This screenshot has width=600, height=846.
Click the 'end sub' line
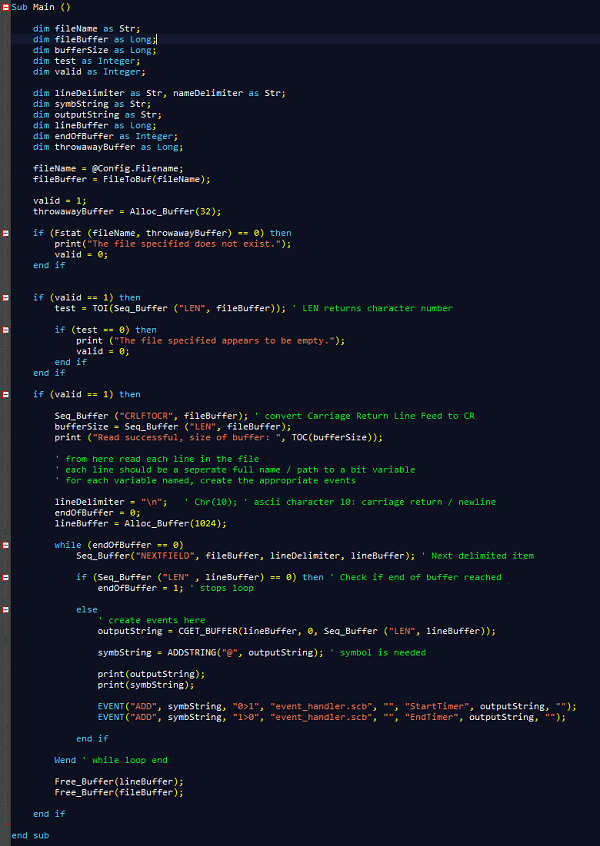[x=30, y=835]
